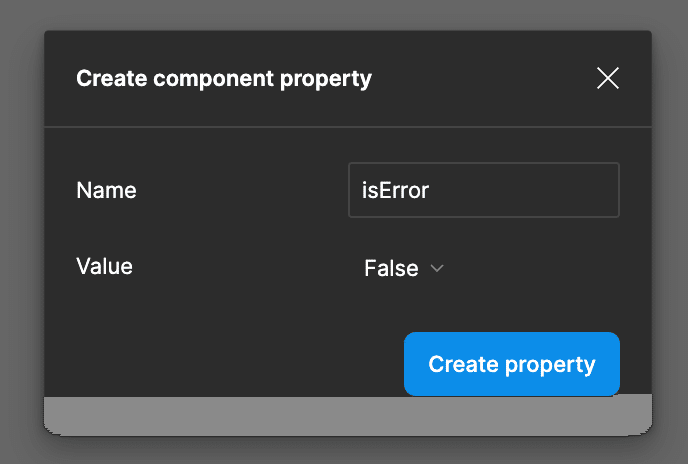Click the dimmed backdrop left of the dialog
Image resolution: width=688 pixels, height=464 pixels.
click(x=21, y=232)
